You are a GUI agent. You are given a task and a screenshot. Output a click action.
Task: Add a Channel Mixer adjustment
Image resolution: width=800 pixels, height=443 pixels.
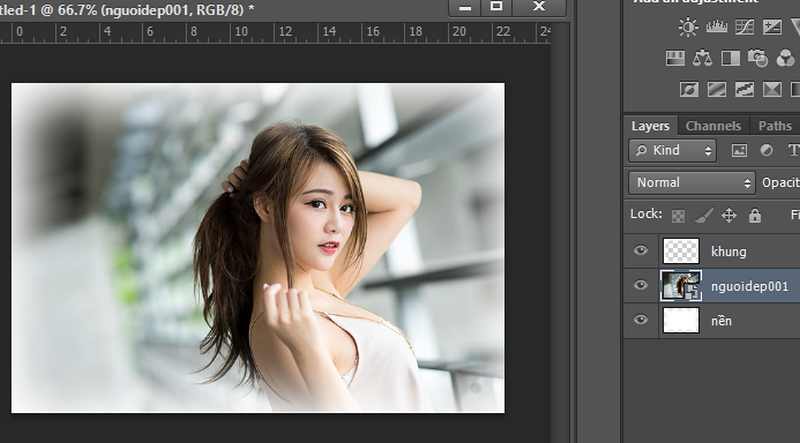(x=786, y=58)
